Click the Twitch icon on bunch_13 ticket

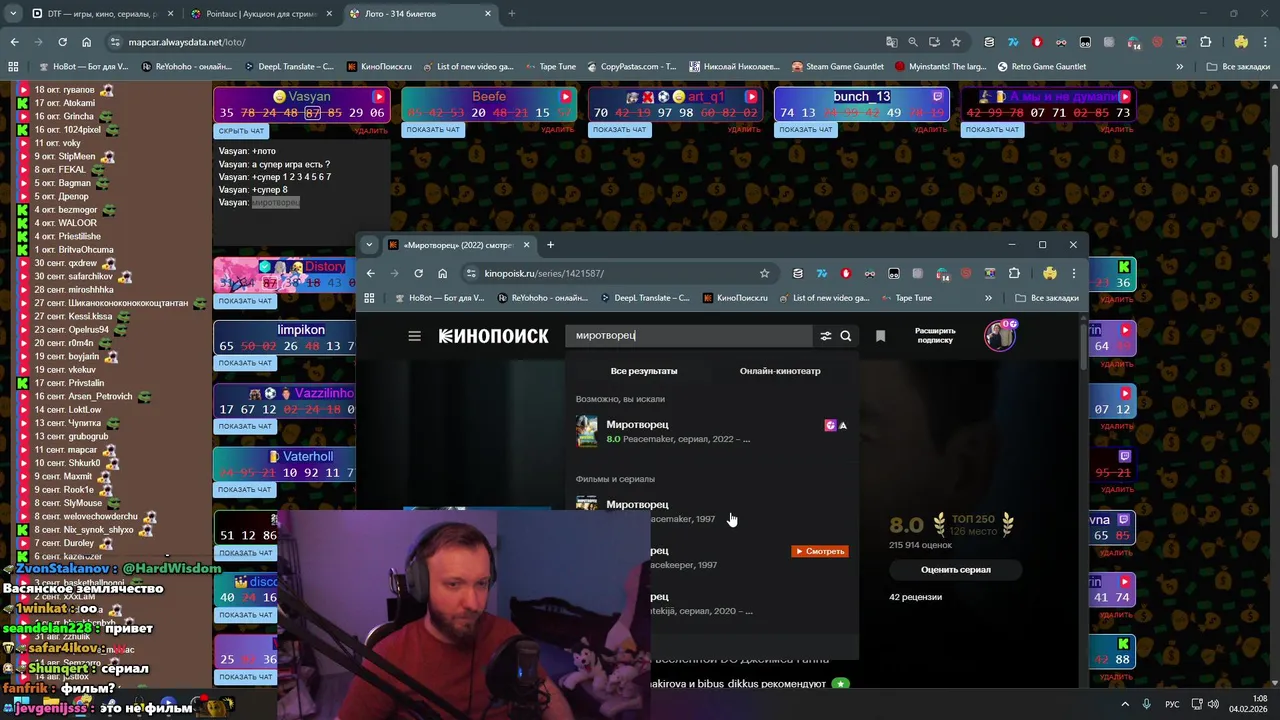pos(937,97)
